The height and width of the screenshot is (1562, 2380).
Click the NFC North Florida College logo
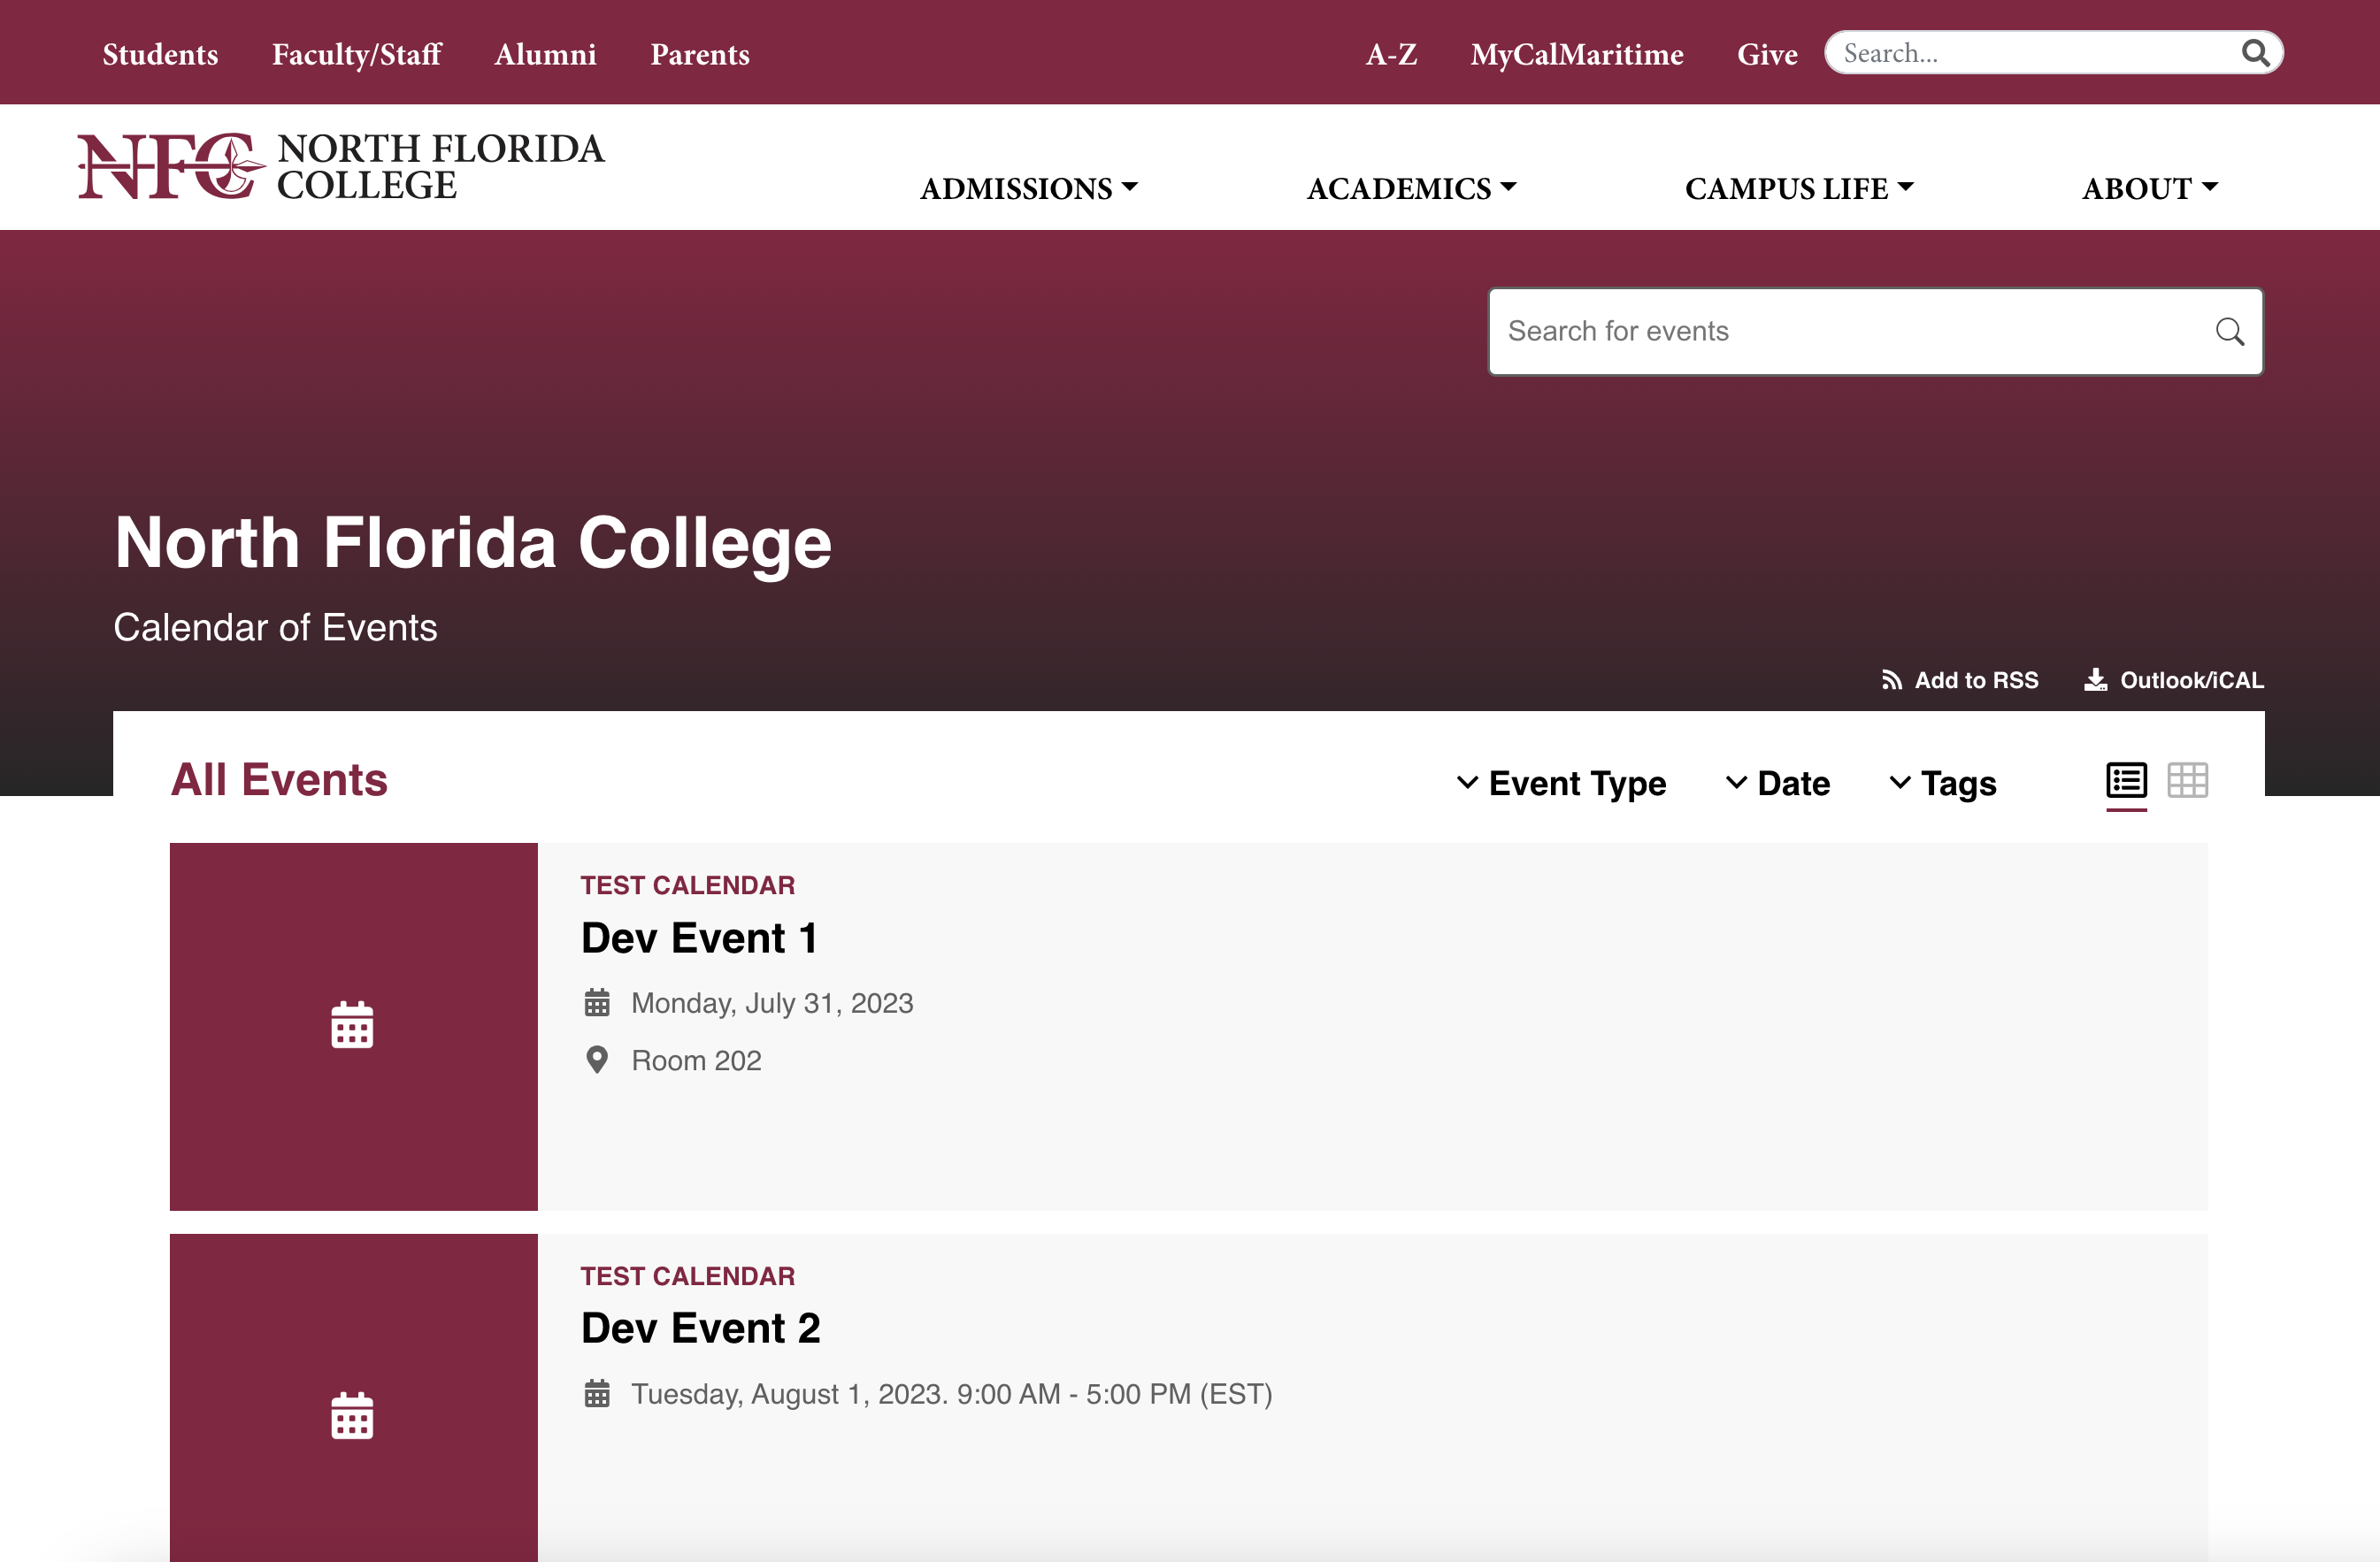(341, 166)
